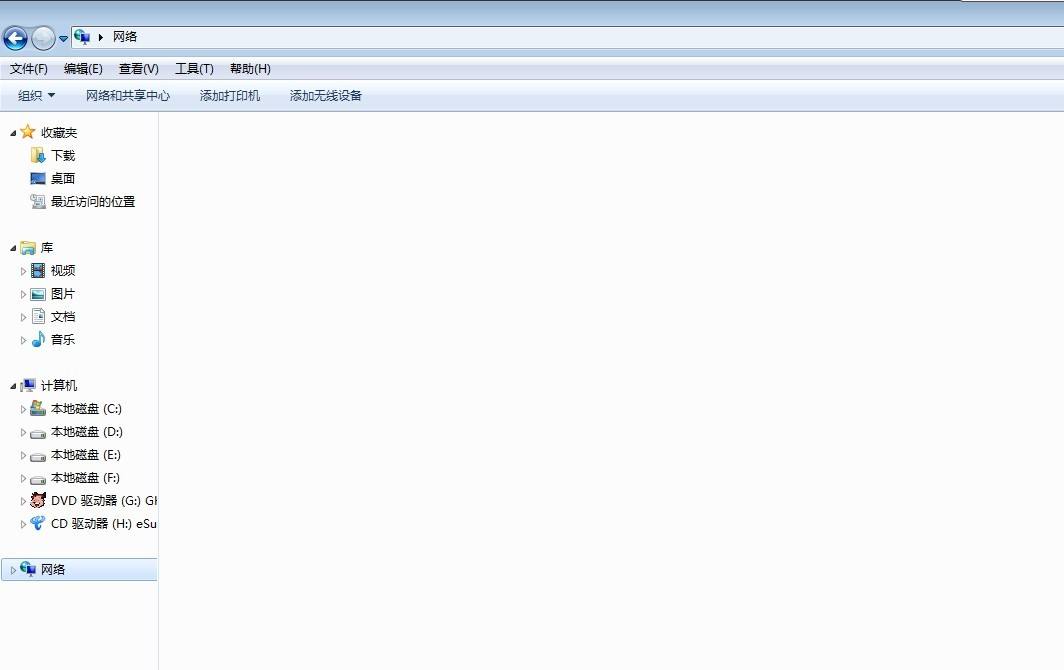The width and height of the screenshot is (1064, 670).
Task: Select the 图片 library
Action: [x=63, y=294]
